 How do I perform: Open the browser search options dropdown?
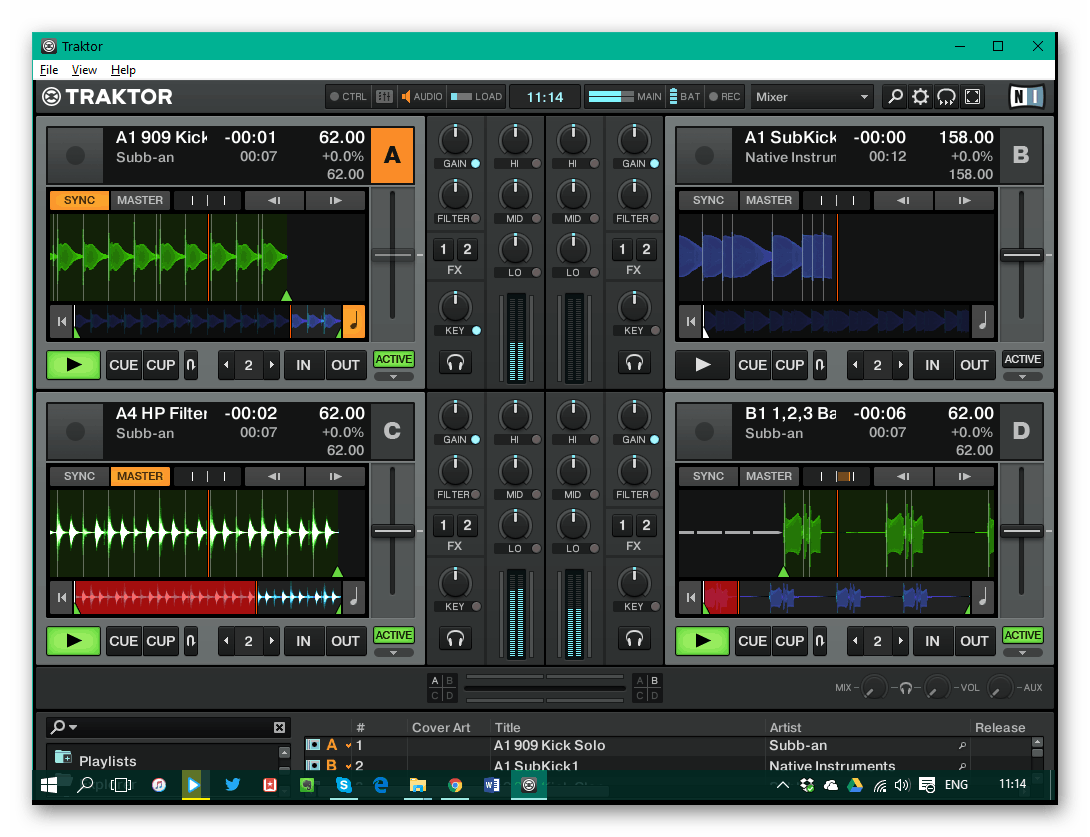64,727
